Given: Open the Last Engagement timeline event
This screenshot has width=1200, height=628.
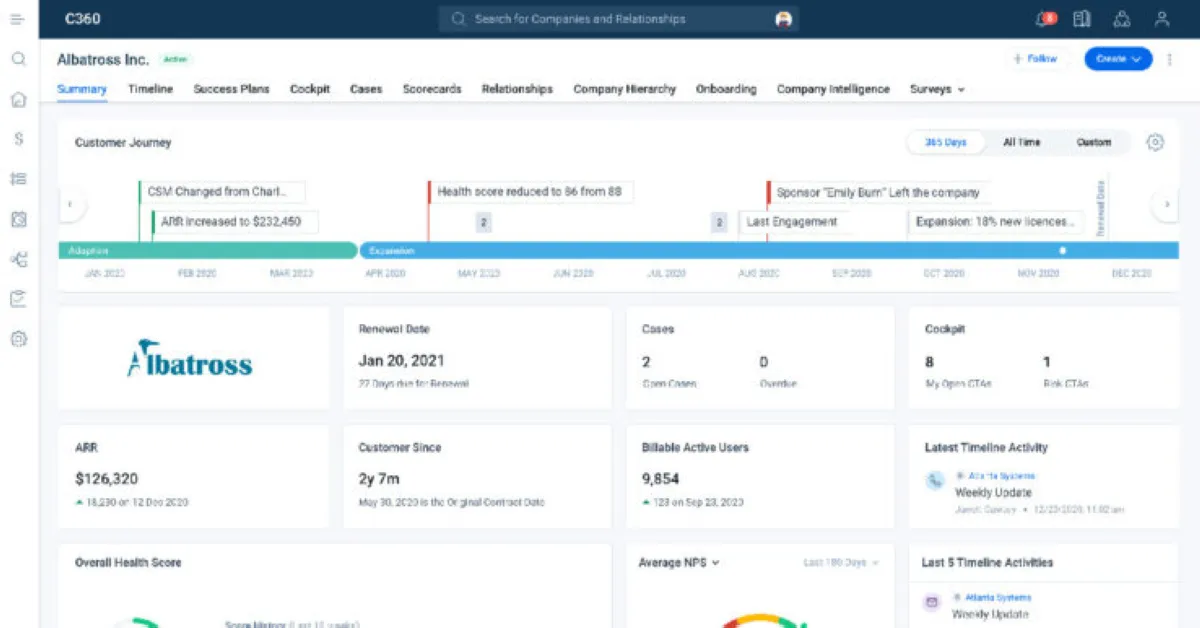Looking at the screenshot, I should [x=796, y=222].
